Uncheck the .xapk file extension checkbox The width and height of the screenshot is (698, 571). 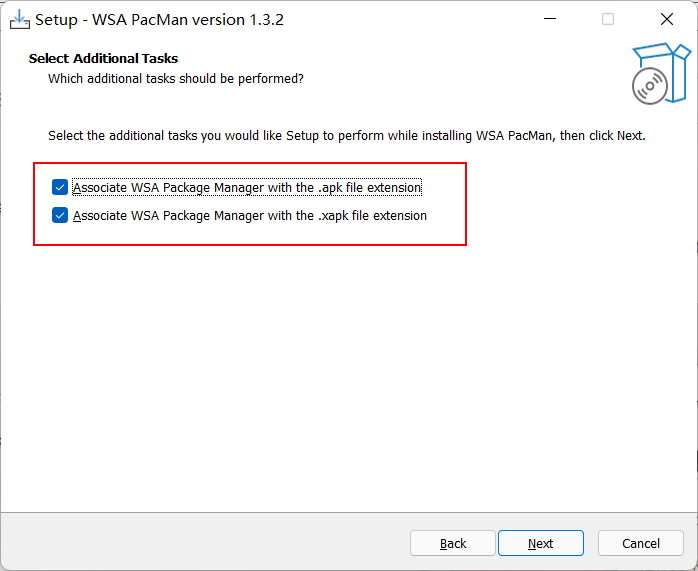60,215
